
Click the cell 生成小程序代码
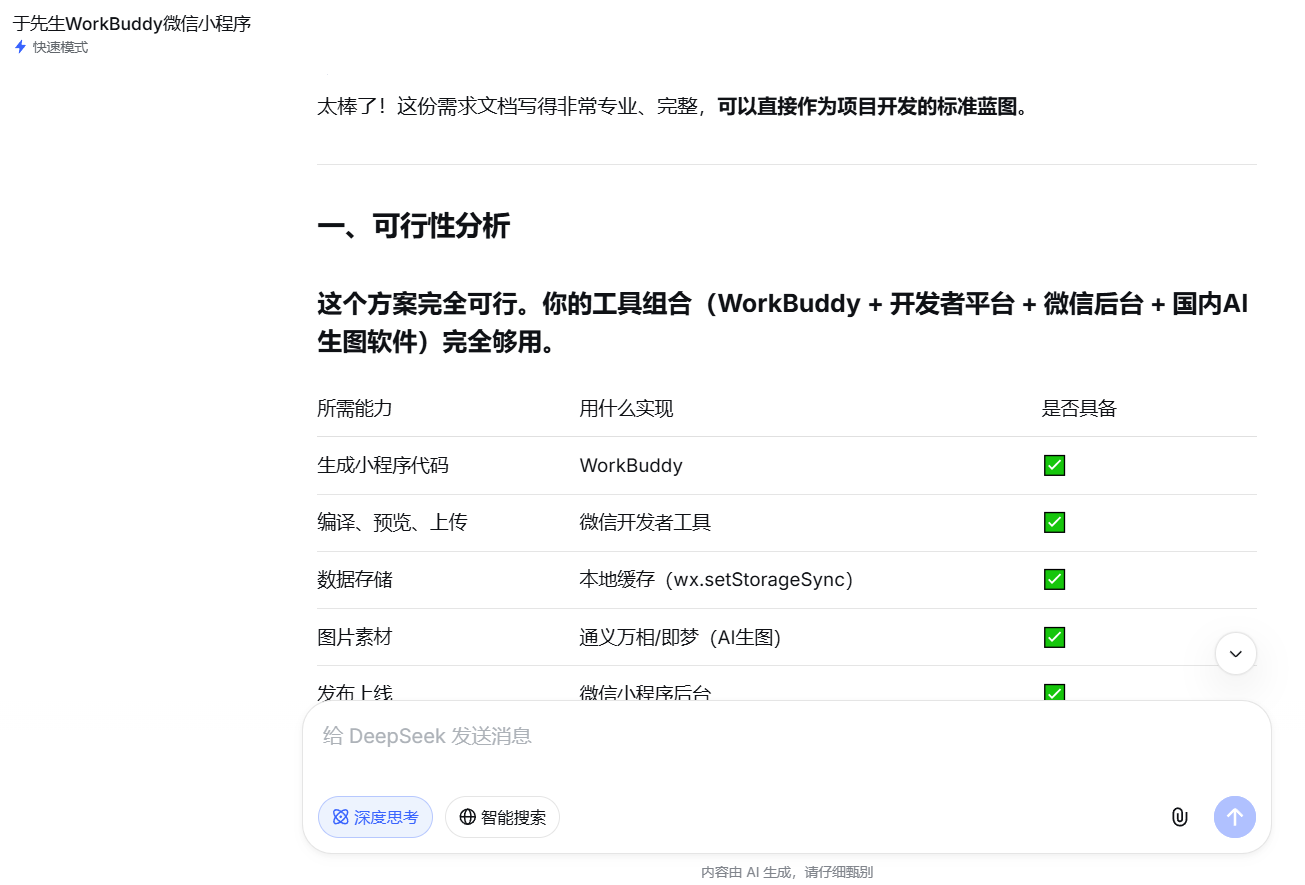[383, 465]
